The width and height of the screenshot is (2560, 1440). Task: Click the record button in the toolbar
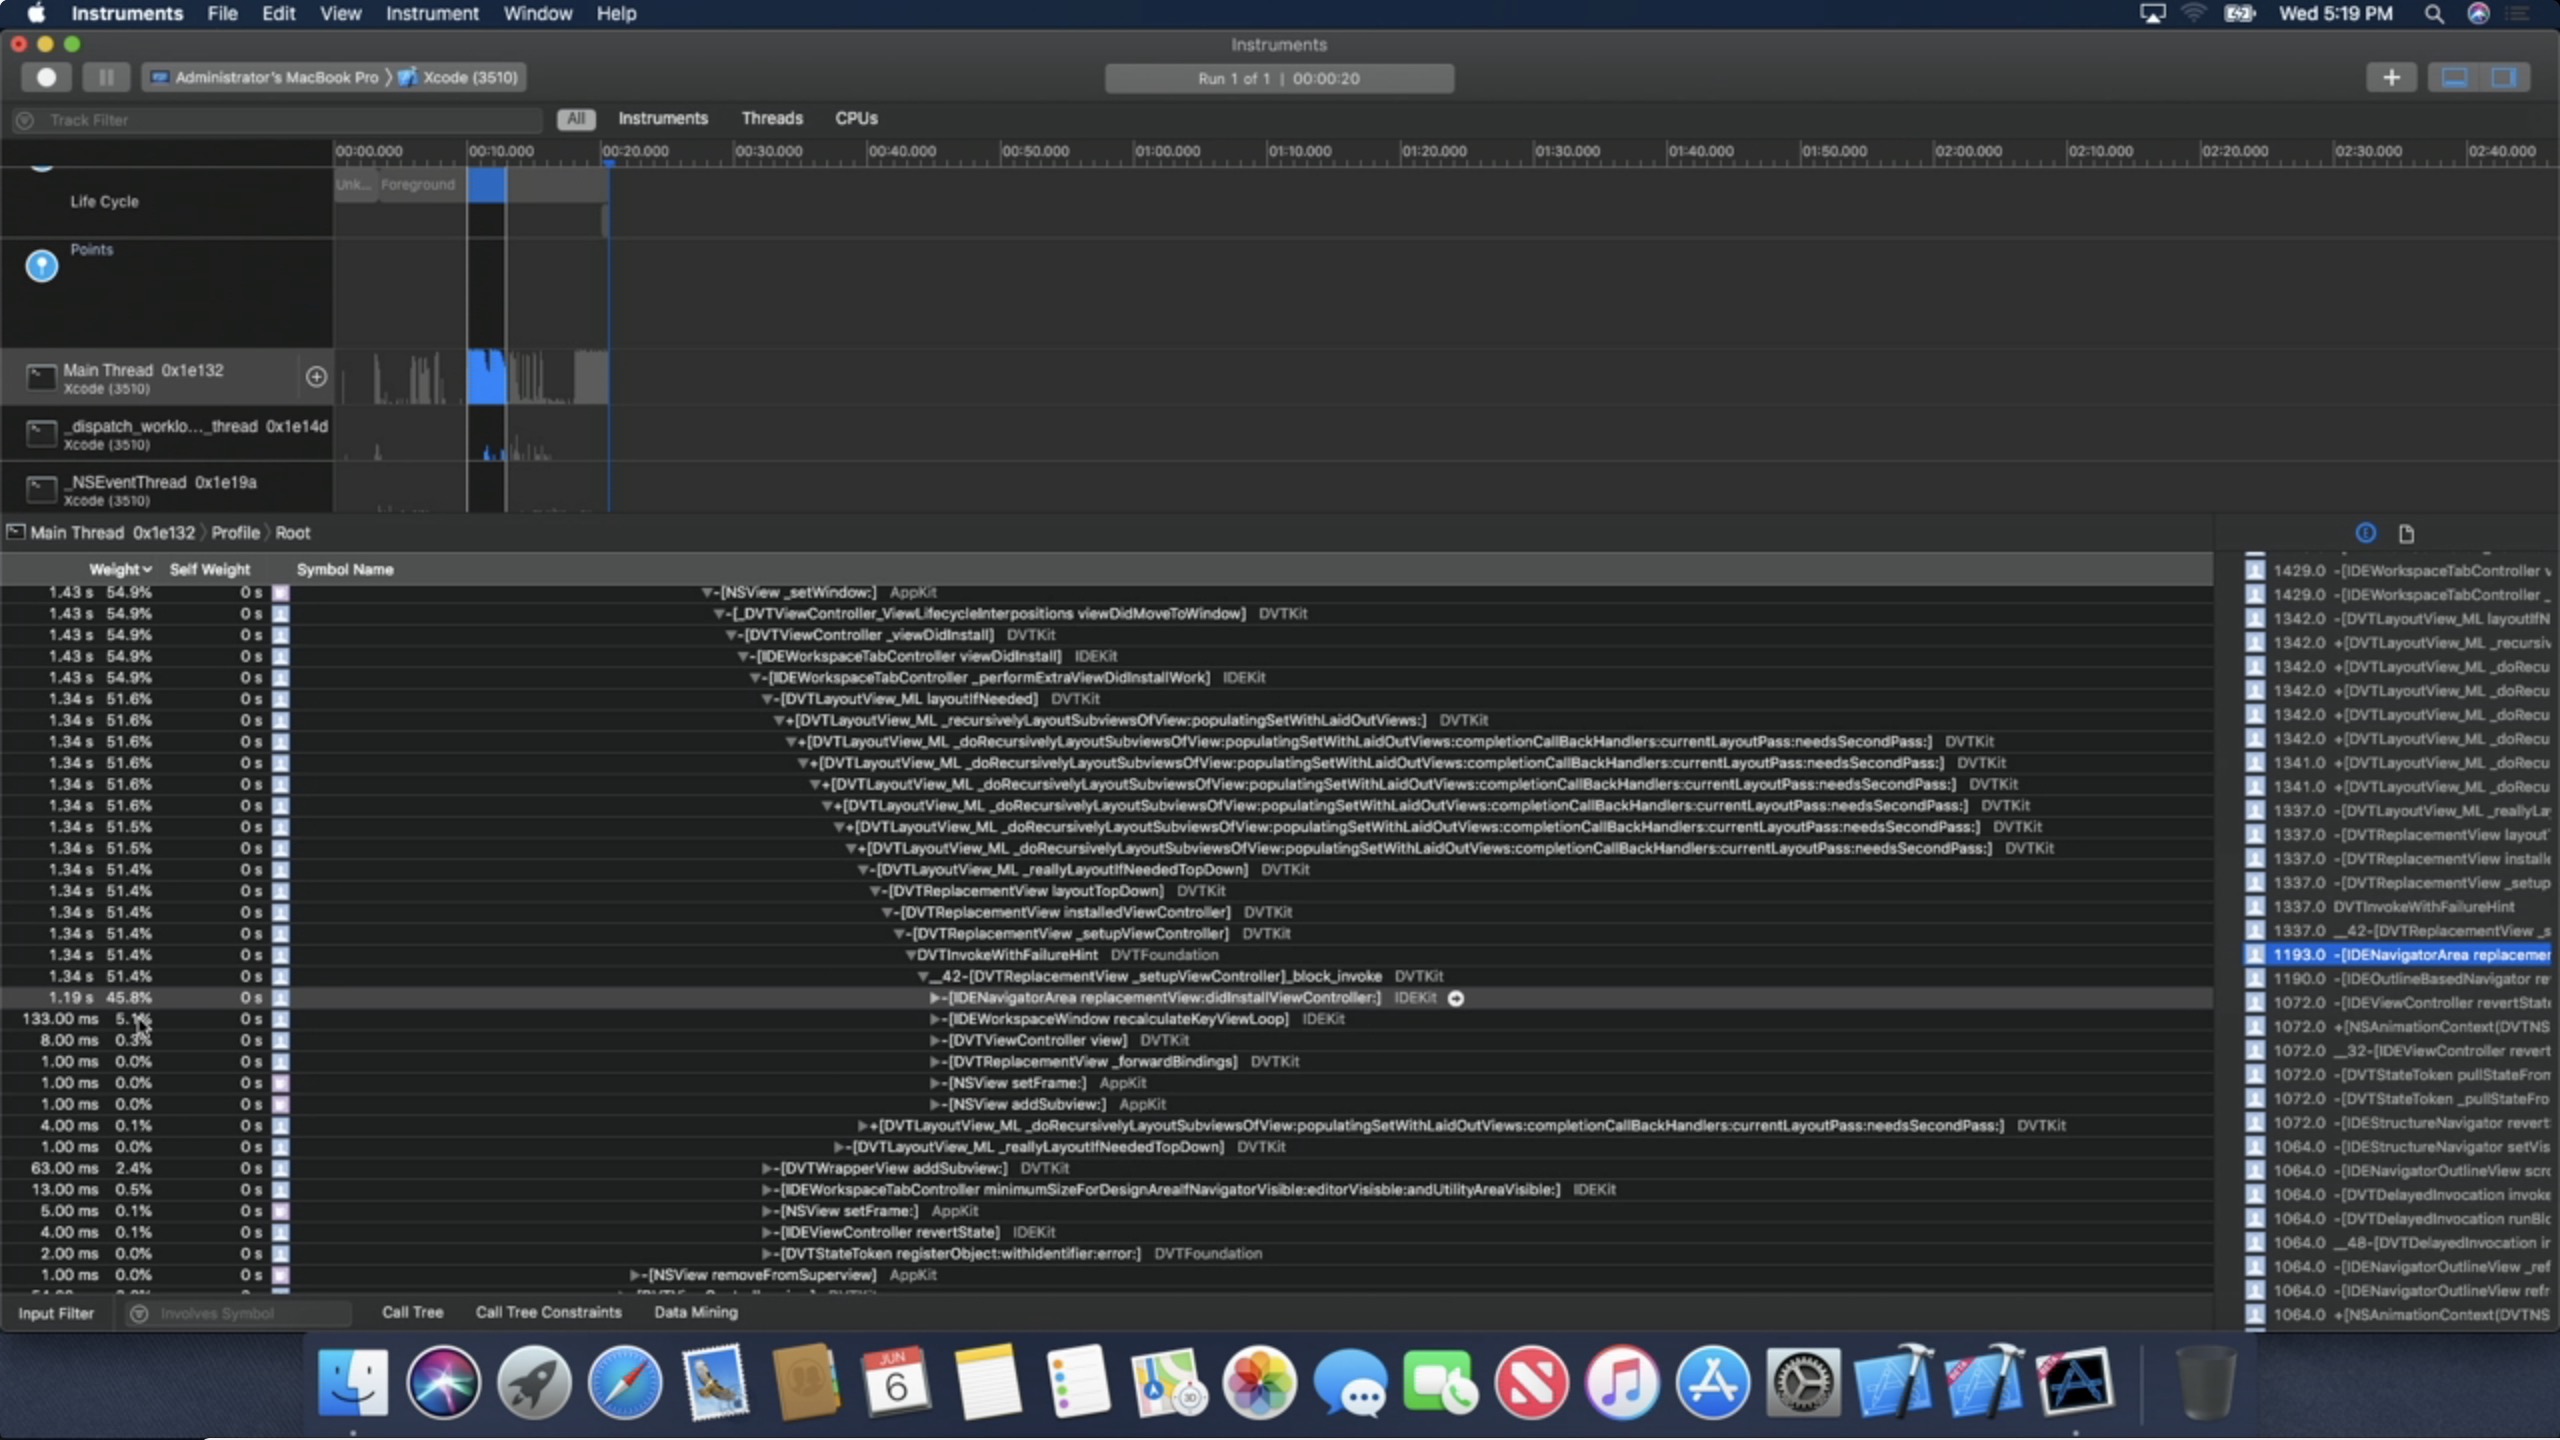click(x=46, y=77)
